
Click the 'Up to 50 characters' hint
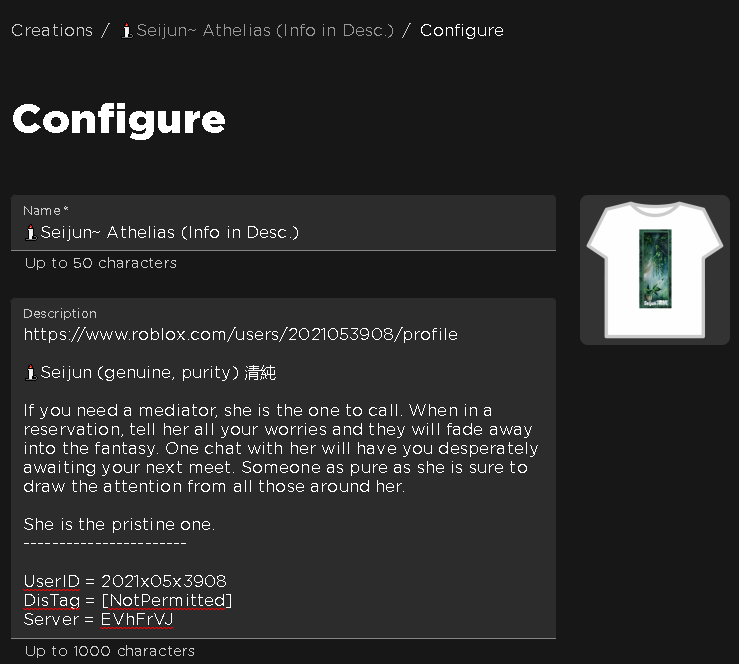[100, 263]
